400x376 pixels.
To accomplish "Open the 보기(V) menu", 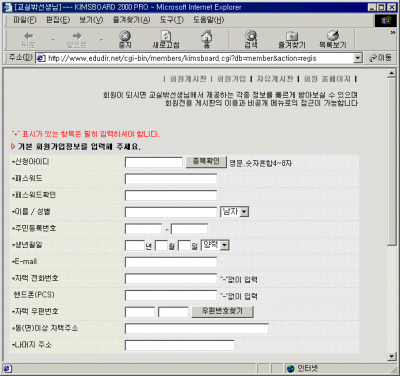I will [91, 20].
